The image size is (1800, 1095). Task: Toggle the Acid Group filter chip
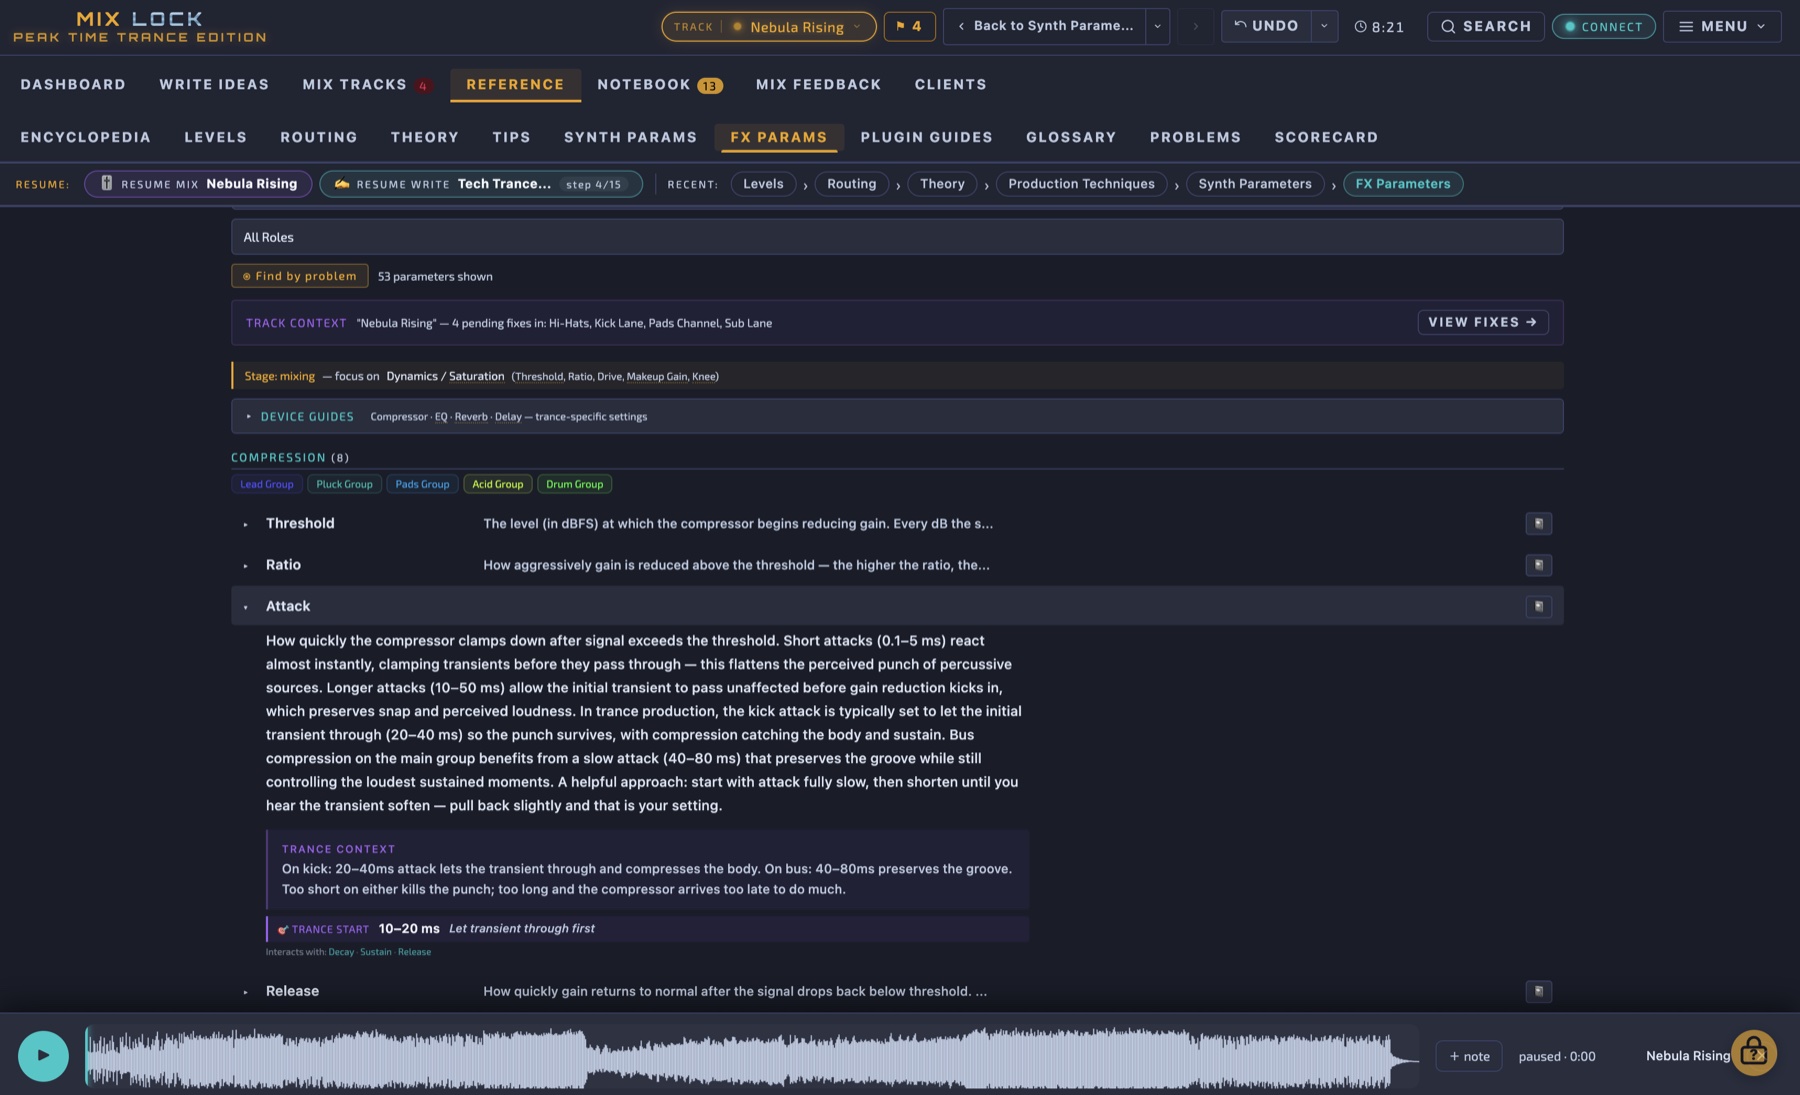[497, 484]
